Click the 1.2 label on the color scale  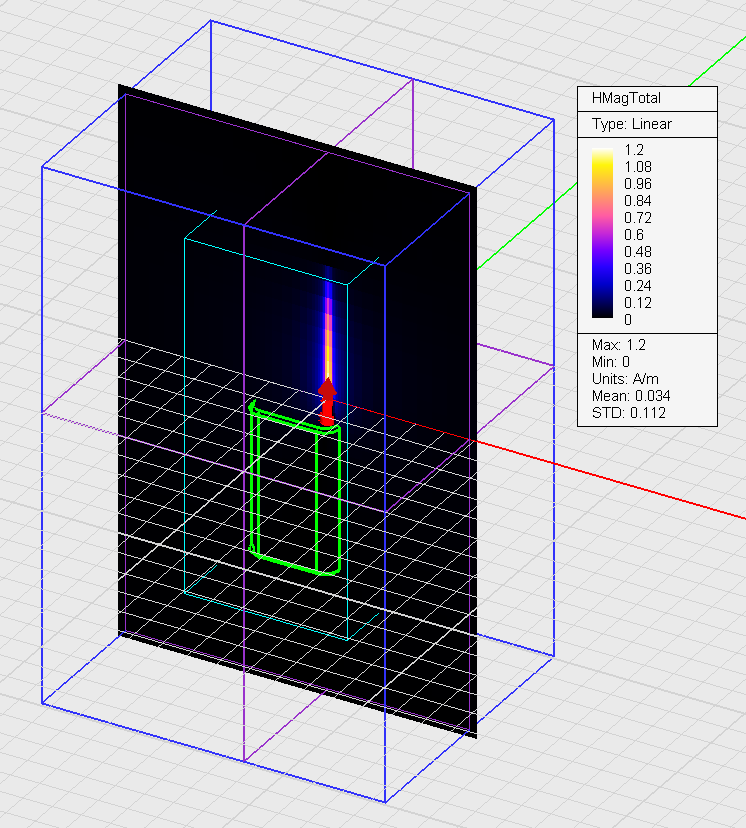[634, 149]
